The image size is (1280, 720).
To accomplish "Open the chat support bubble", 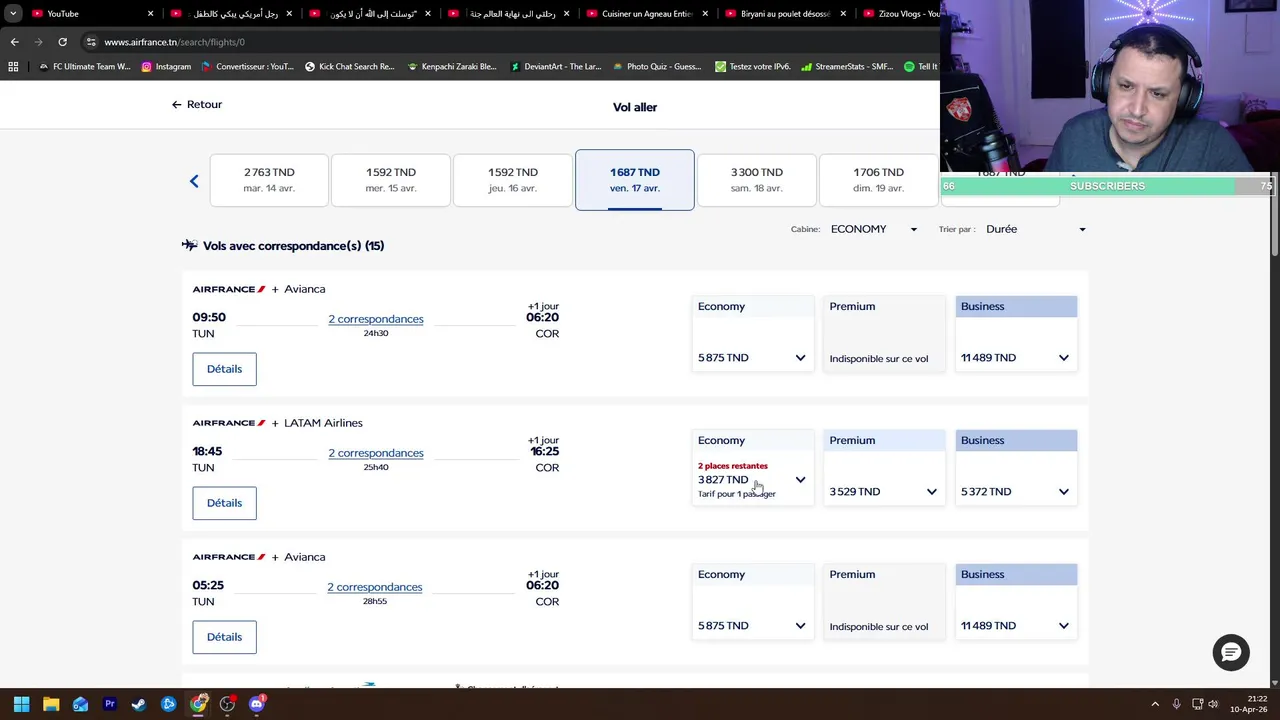I will pyautogui.click(x=1231, y=652).
